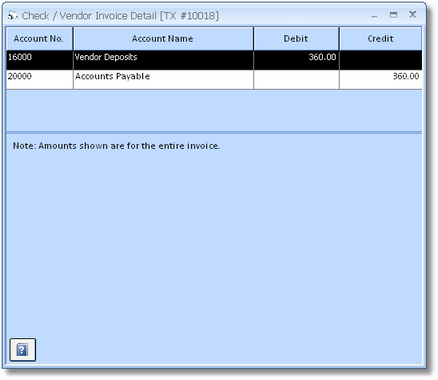This screenshot has height=380, width=438.
Task: Click the empty credit cell for Vendor Deposits
Action: coord(381,60)
